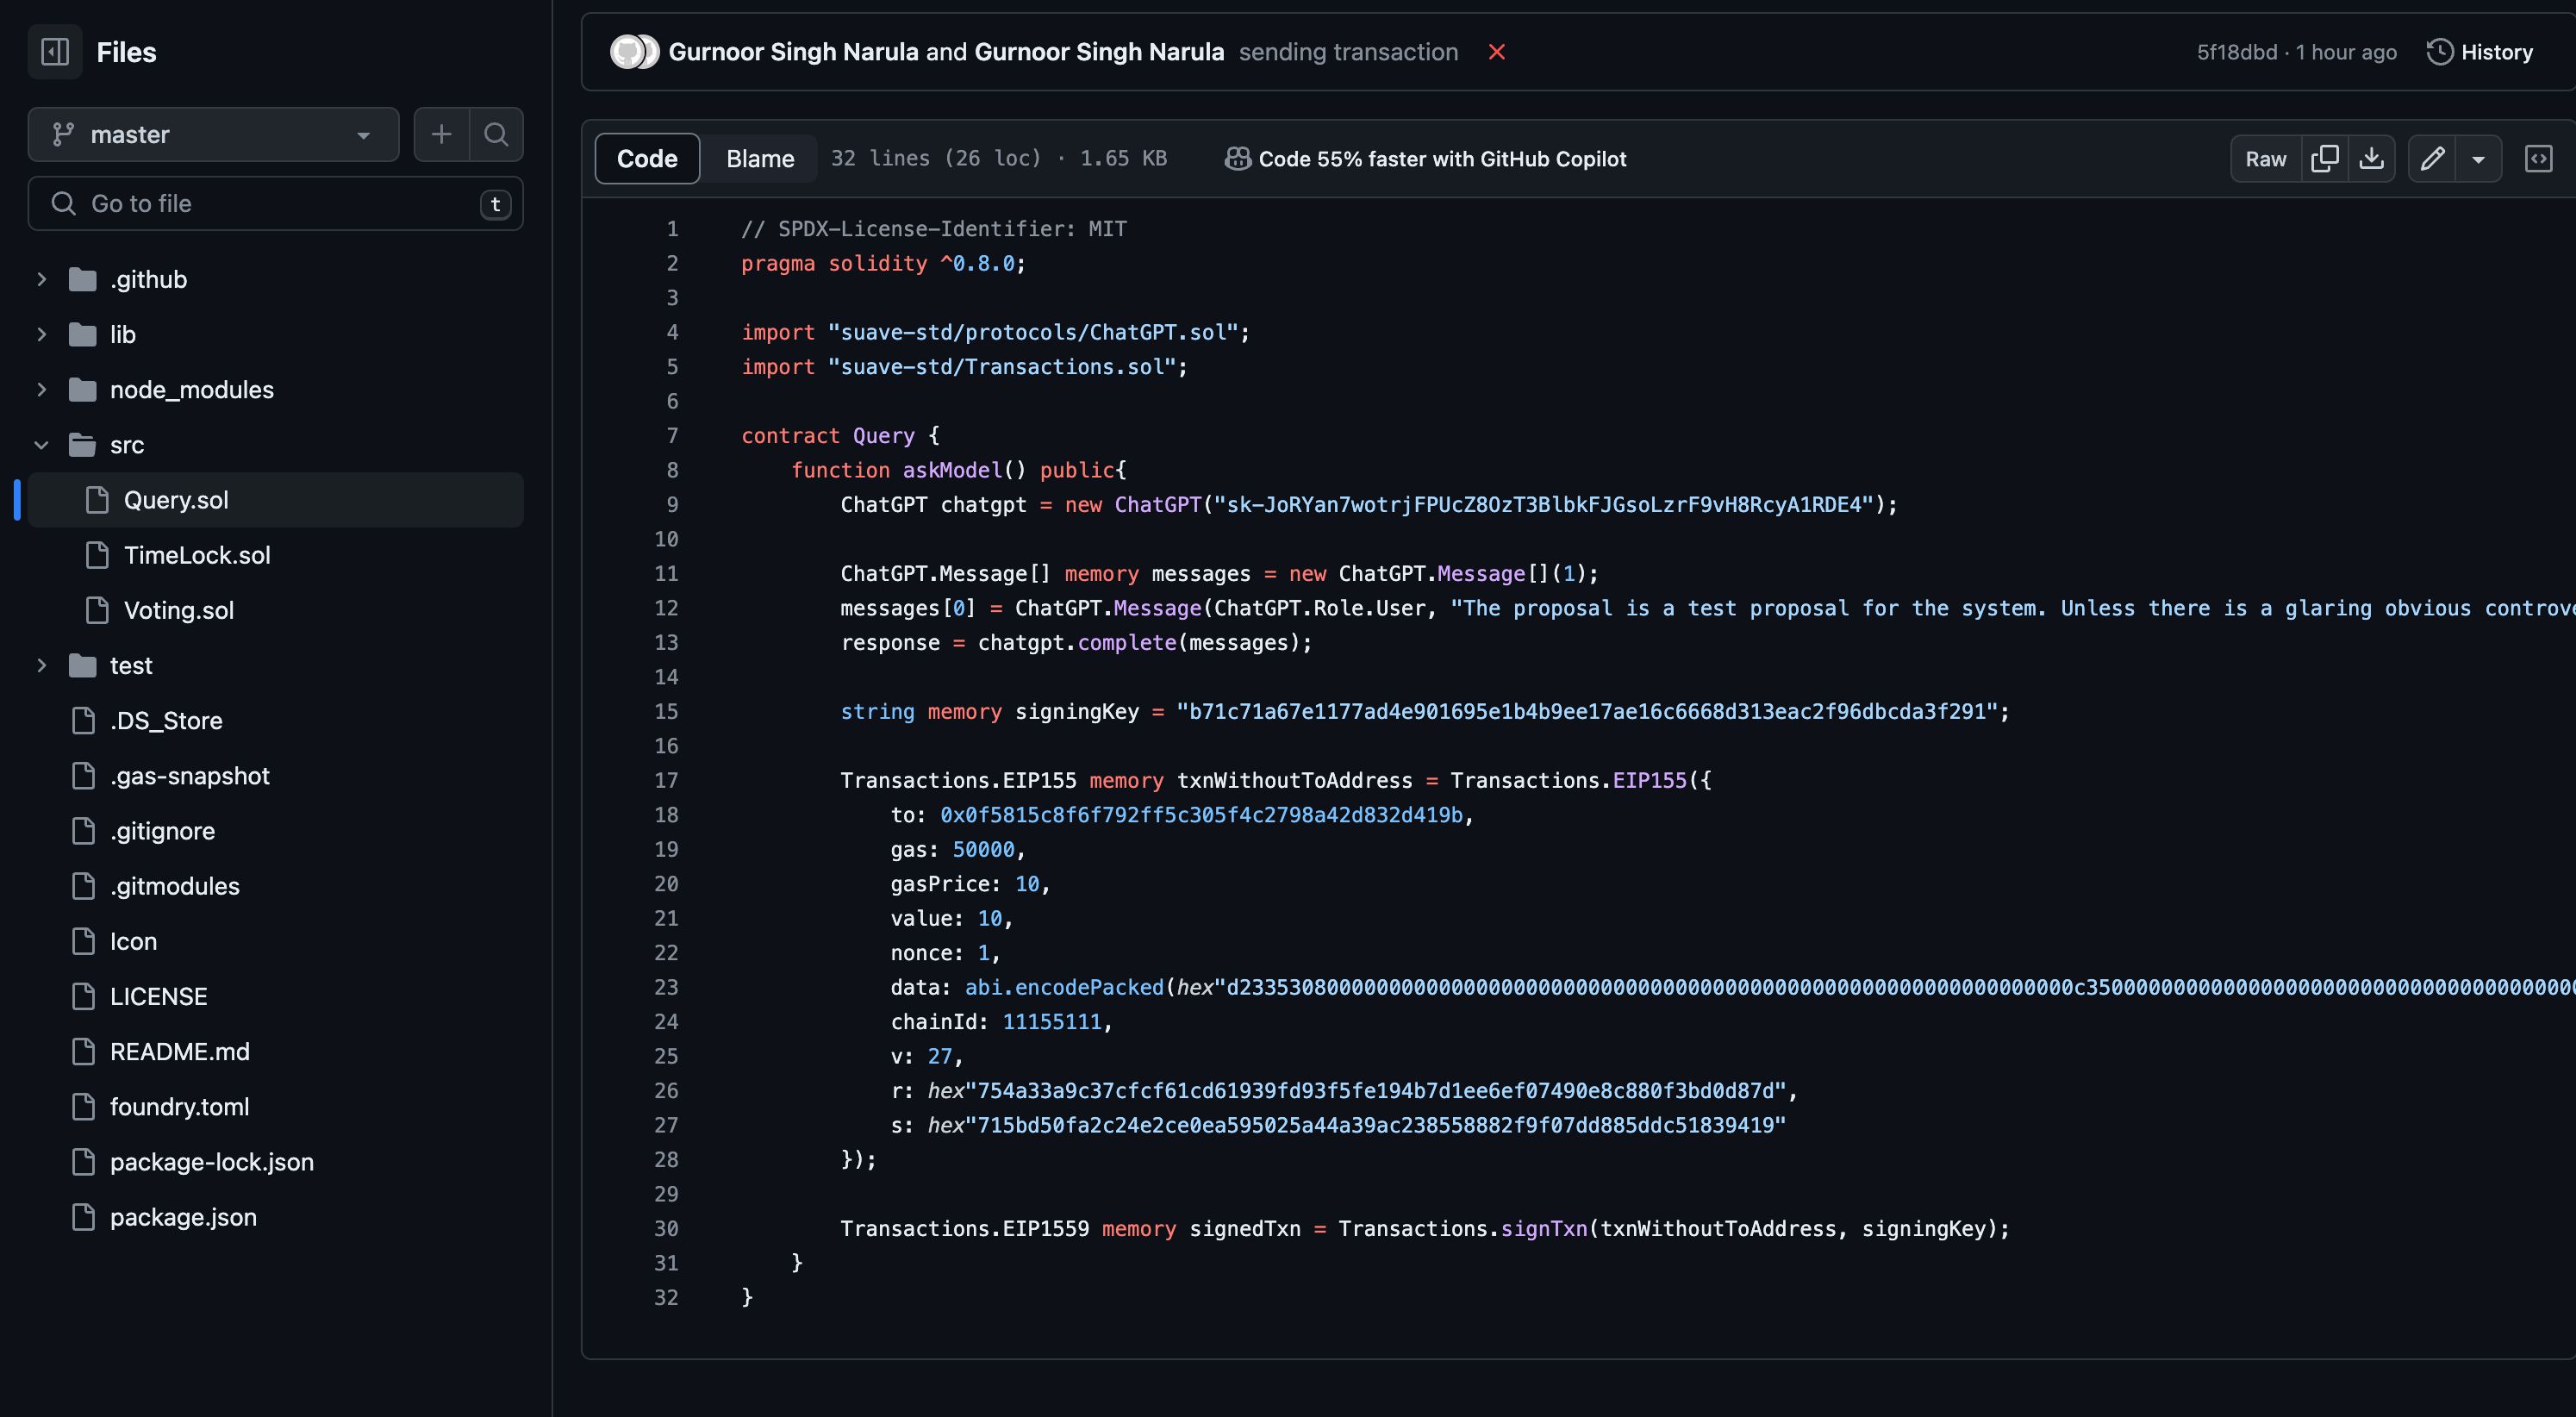View the Raw file
The image size is (2576, 1417).
coord(2265,159)
